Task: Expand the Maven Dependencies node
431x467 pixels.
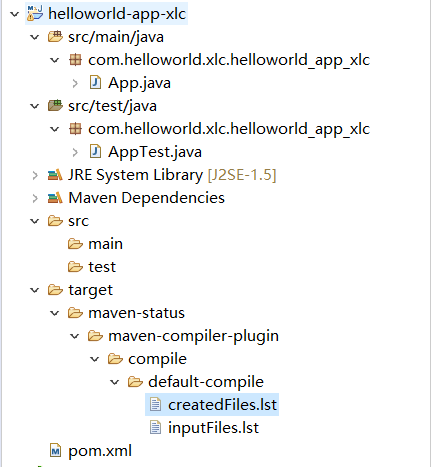Action: [x=35, y=198]
